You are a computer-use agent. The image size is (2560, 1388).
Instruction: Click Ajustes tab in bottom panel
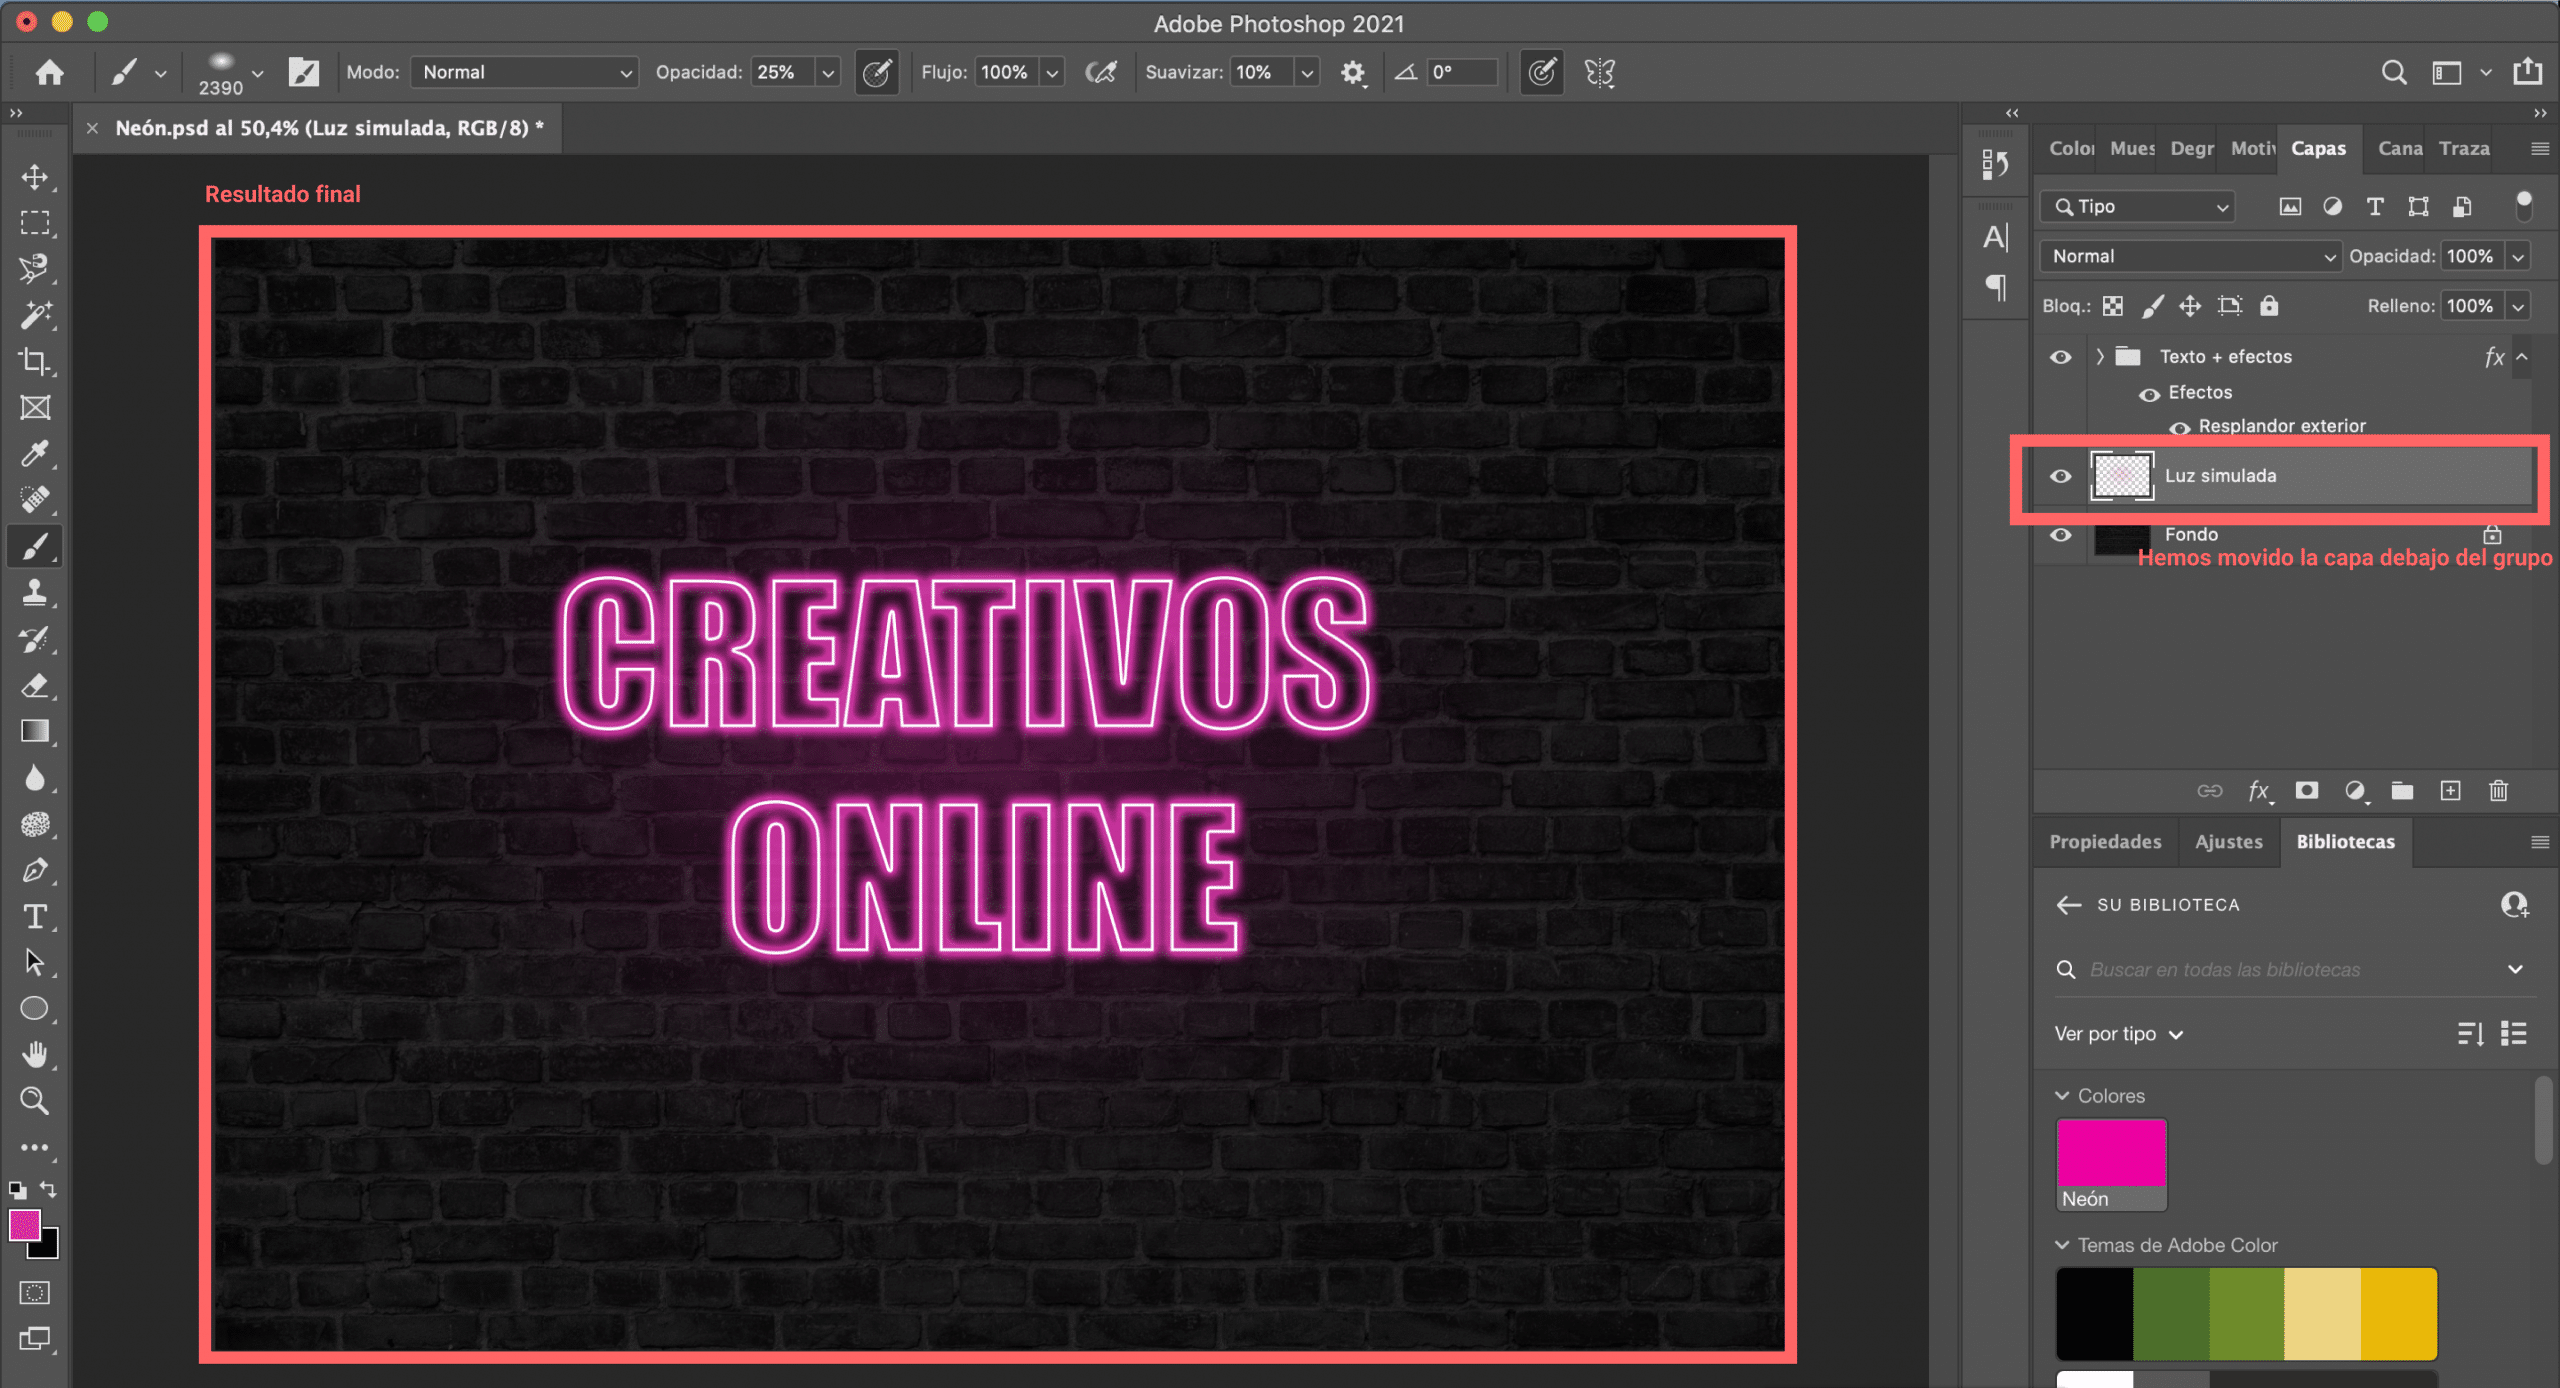2227,839
